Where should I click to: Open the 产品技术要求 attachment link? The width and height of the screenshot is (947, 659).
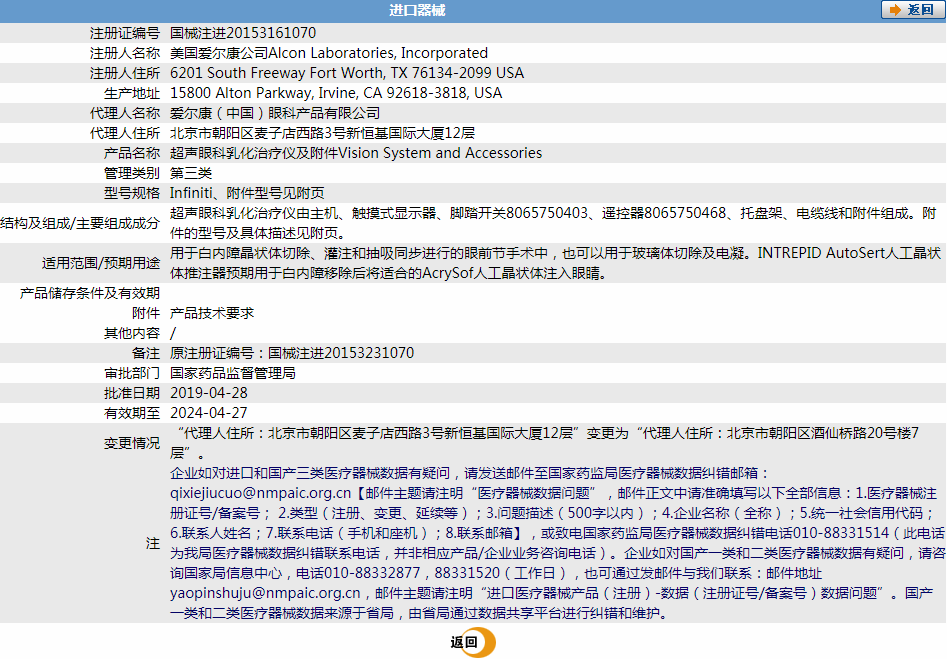click(x=212, y=313)
